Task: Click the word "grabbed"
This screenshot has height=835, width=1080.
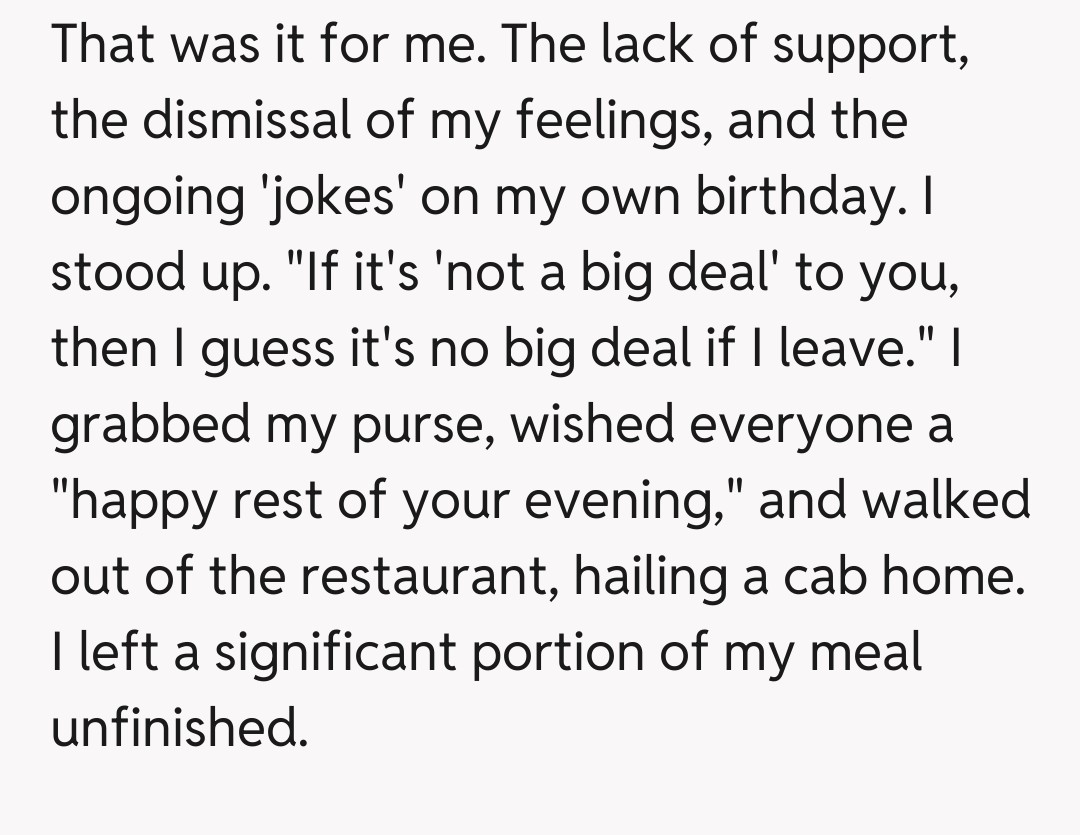Action: click(151, 425)
